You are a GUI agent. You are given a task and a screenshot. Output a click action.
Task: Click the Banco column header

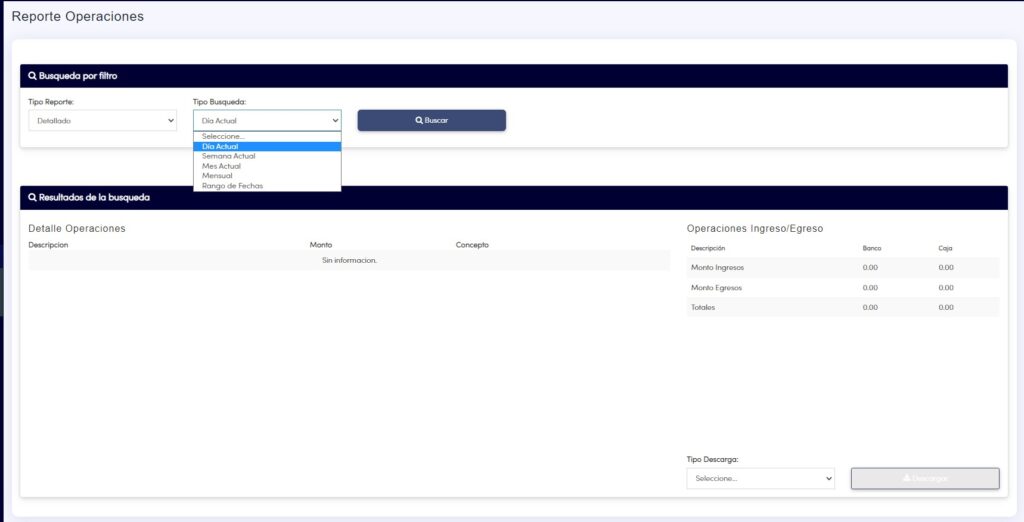click(872, 248)
